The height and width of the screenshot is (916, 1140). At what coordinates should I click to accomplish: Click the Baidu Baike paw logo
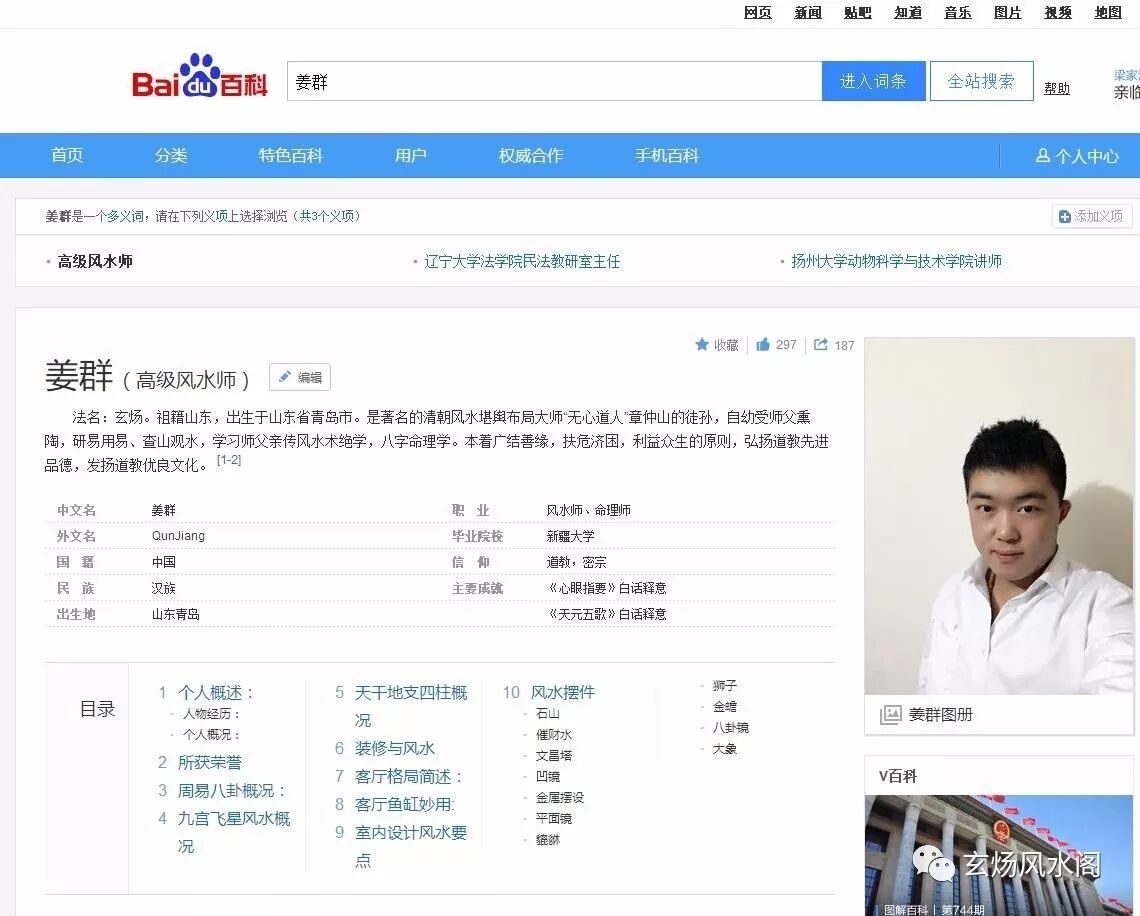click(x=200, y=76)
